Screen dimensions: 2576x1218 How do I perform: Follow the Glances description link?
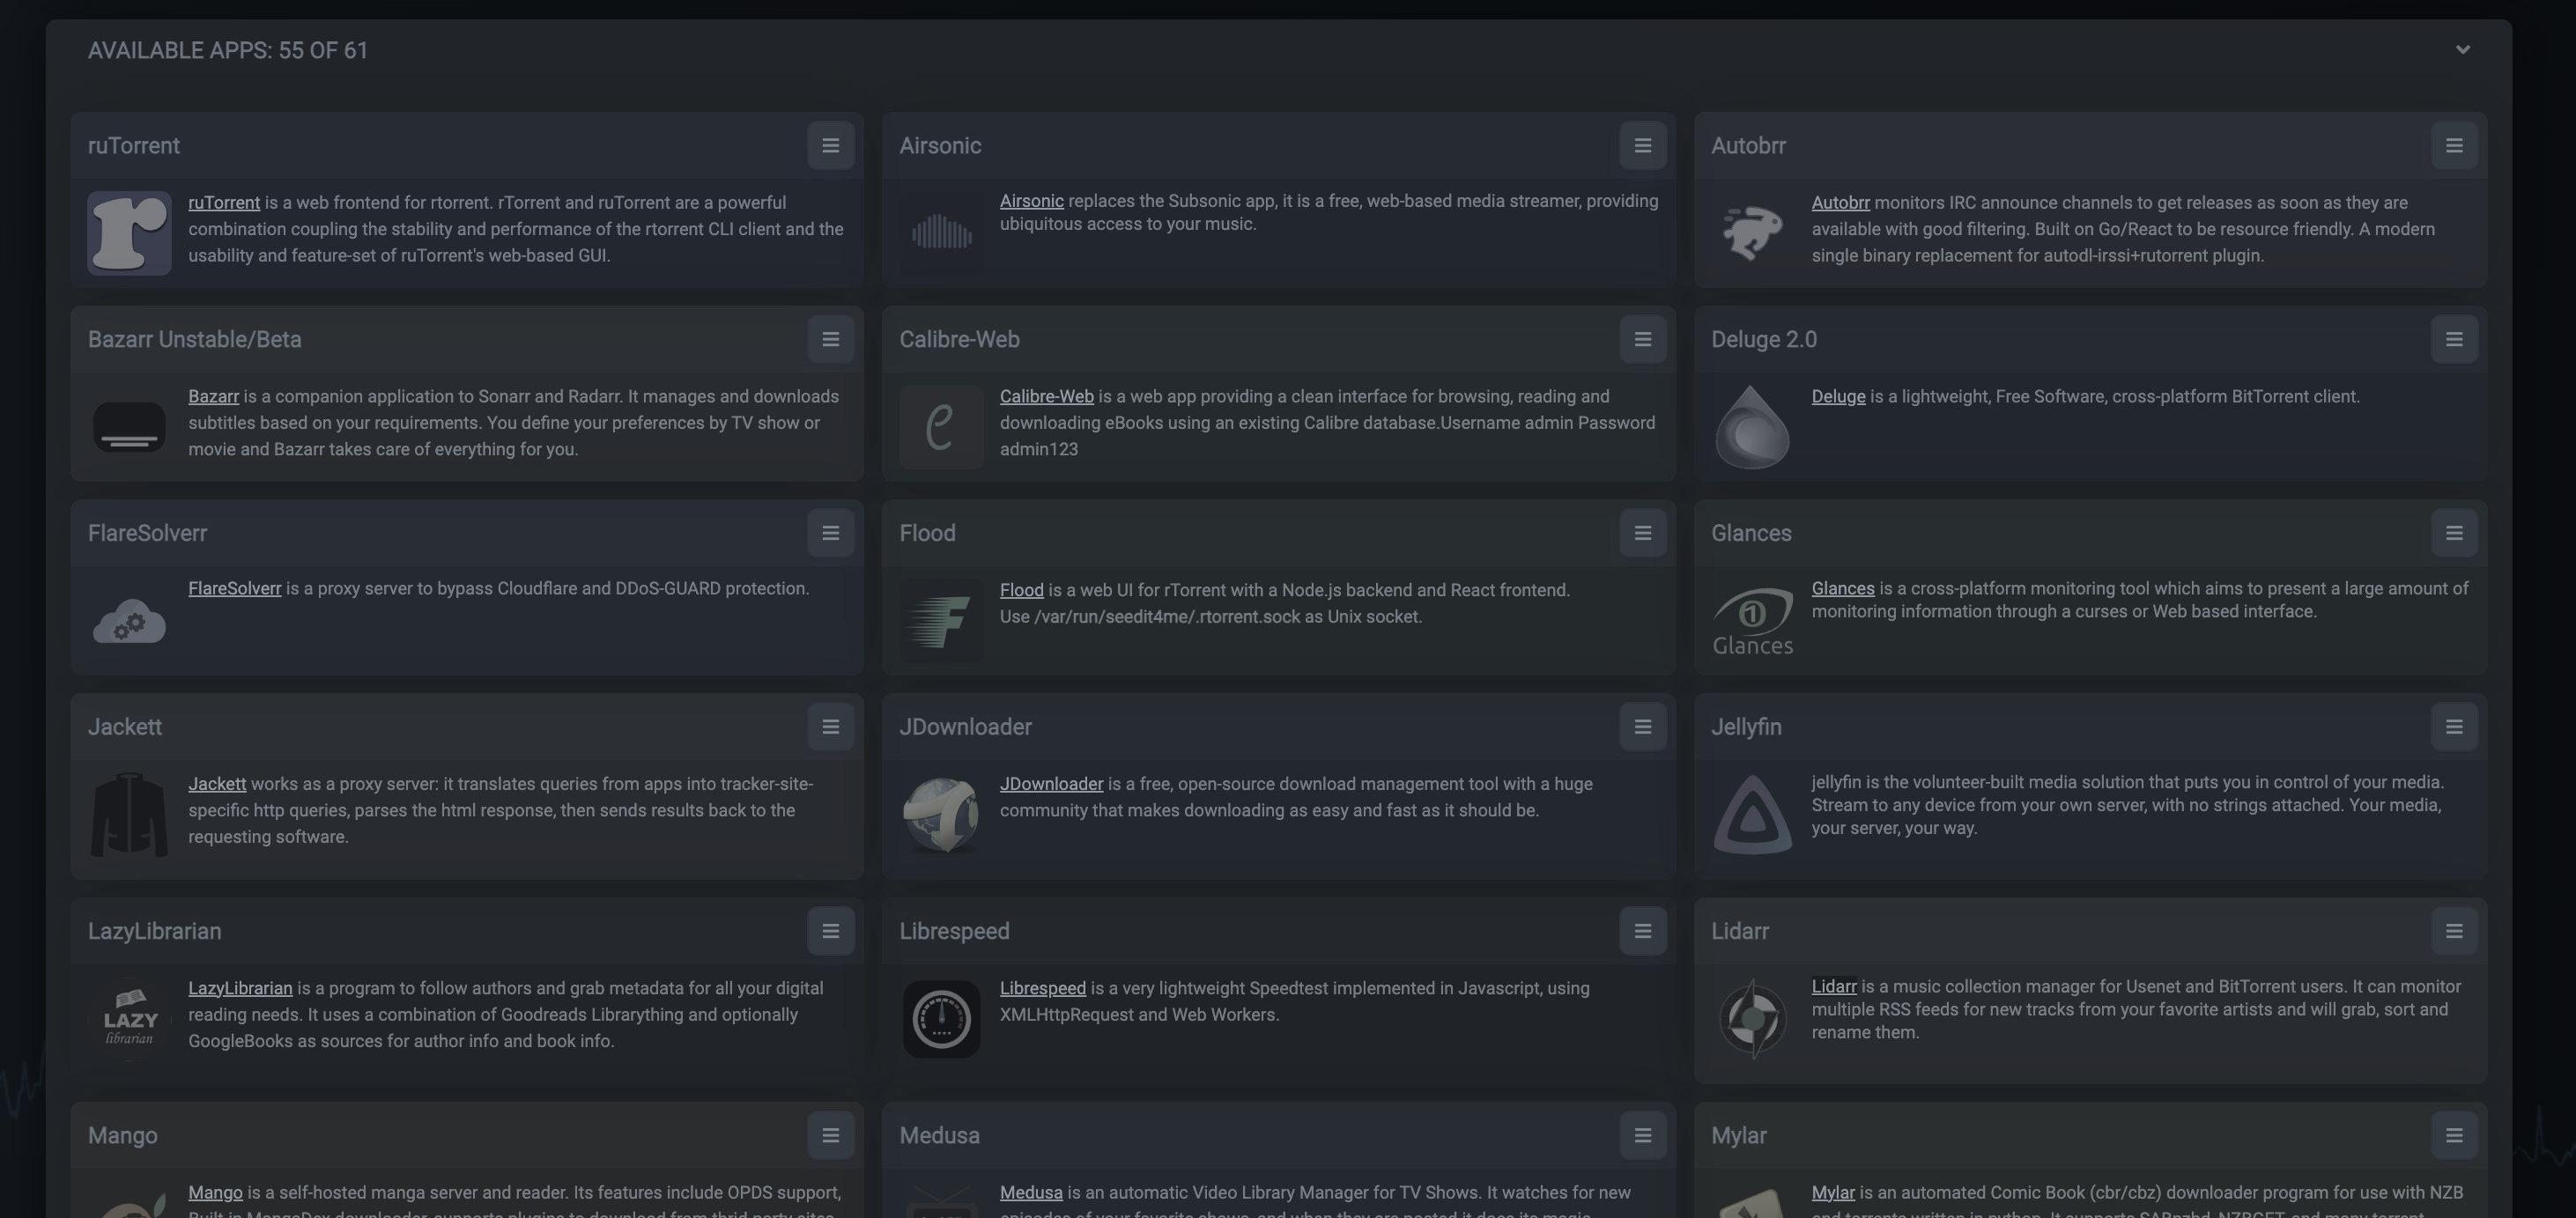(x=1842, y=589)
